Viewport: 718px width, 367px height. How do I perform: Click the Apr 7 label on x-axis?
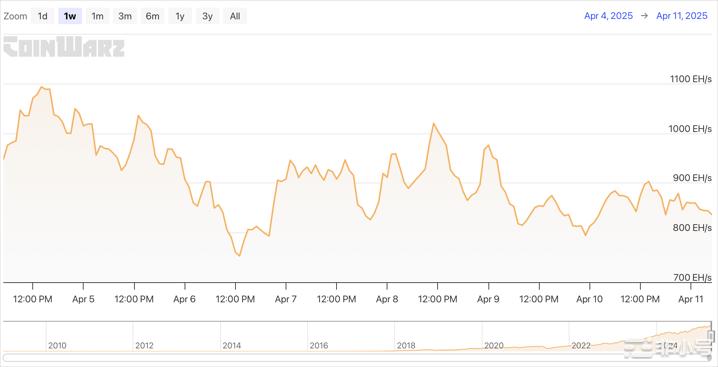click(286, 299)
